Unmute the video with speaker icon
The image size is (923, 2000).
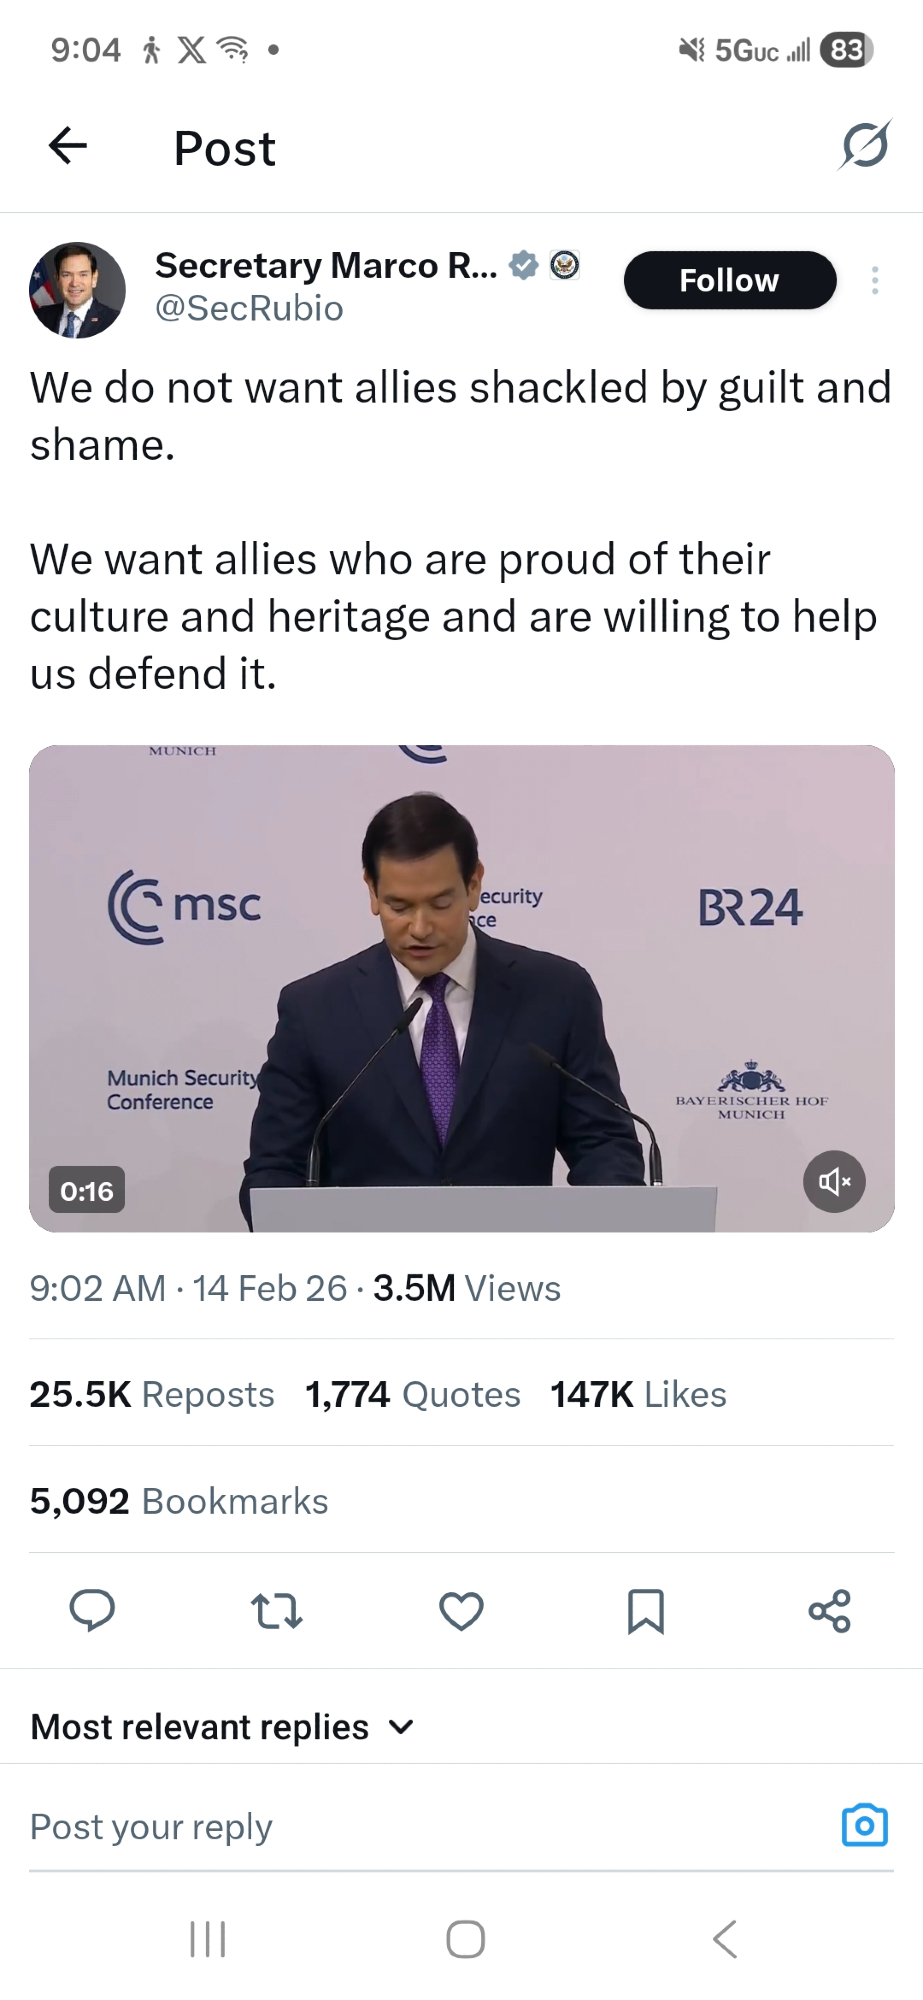[834, 1182]
